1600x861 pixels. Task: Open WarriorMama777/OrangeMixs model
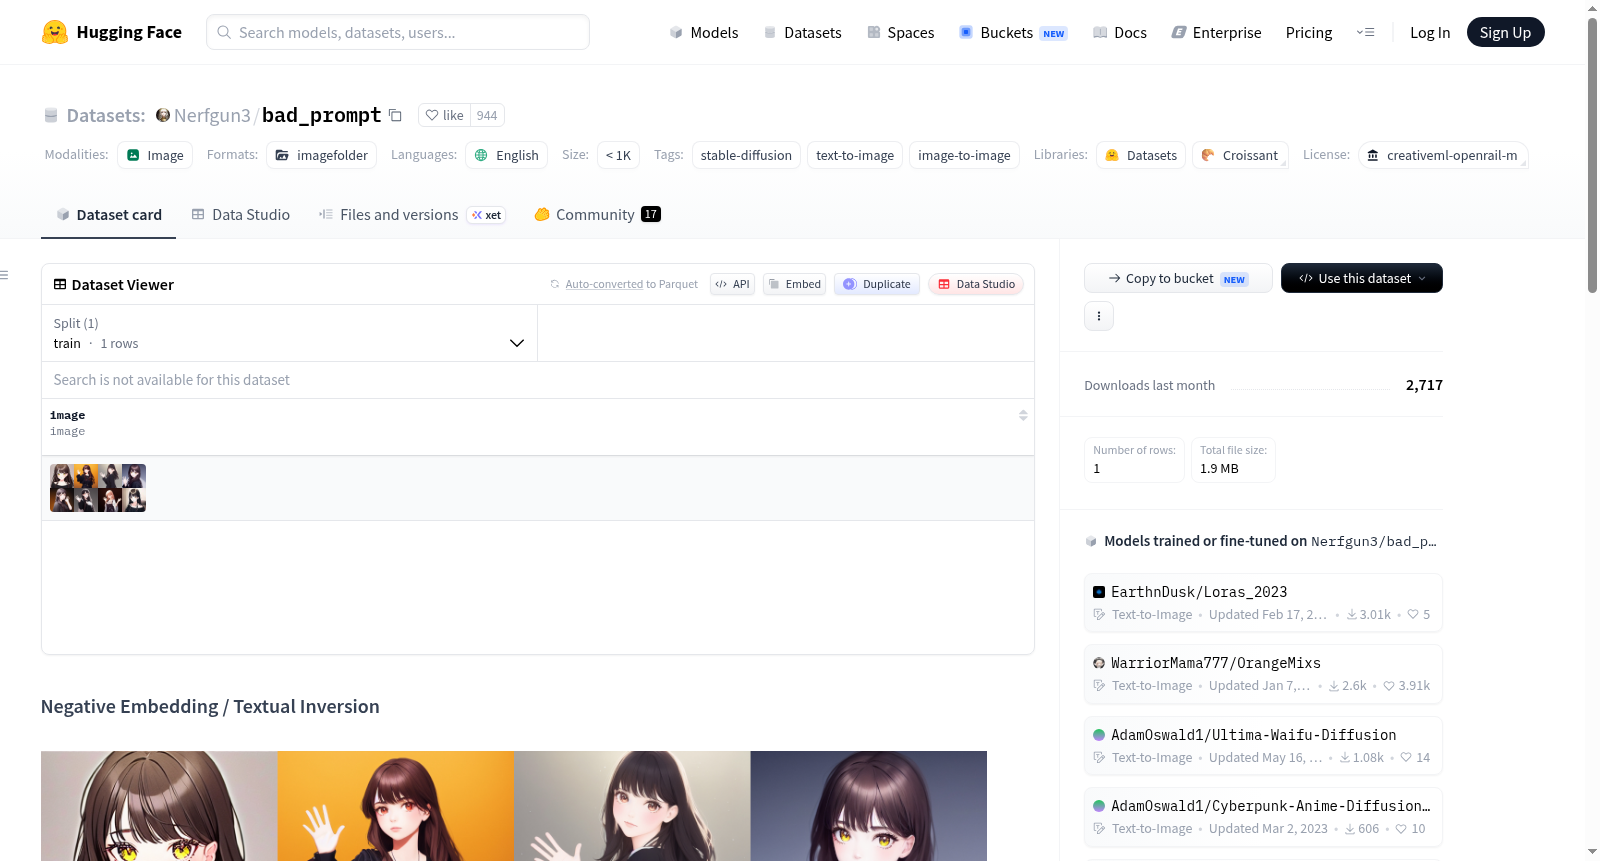pyautogui.click(x=1263, y=674)
